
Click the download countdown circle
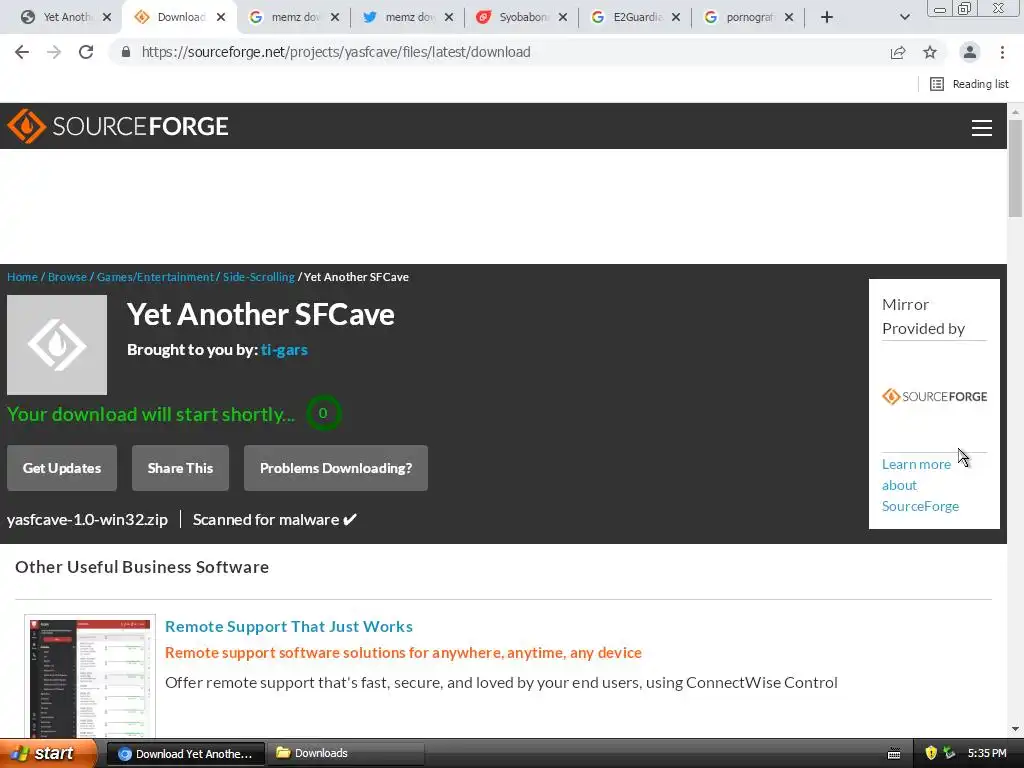point(323,413)
